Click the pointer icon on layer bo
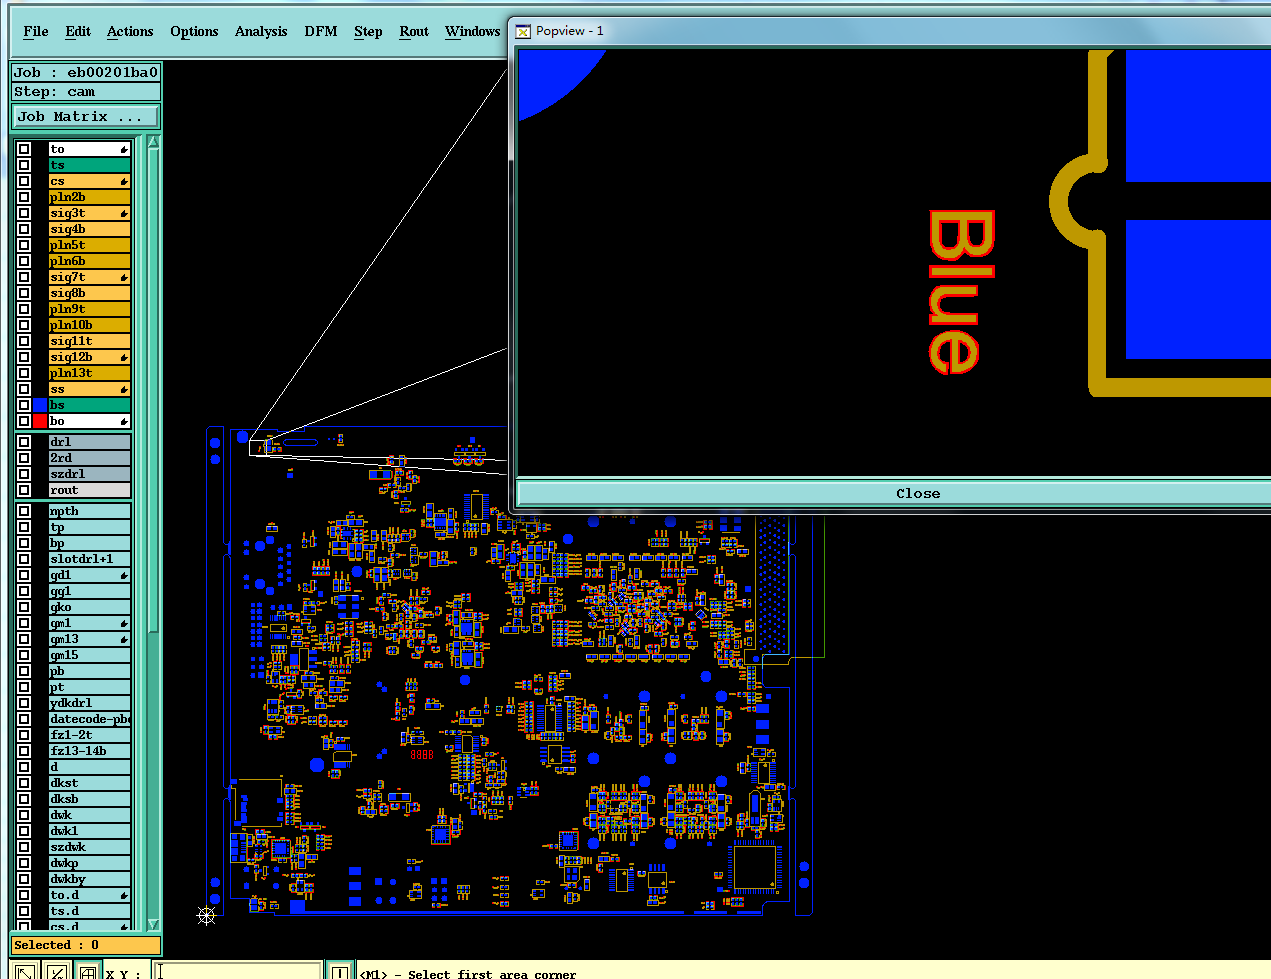Screen dimensions: 1271x979 (x=124, y=421)
